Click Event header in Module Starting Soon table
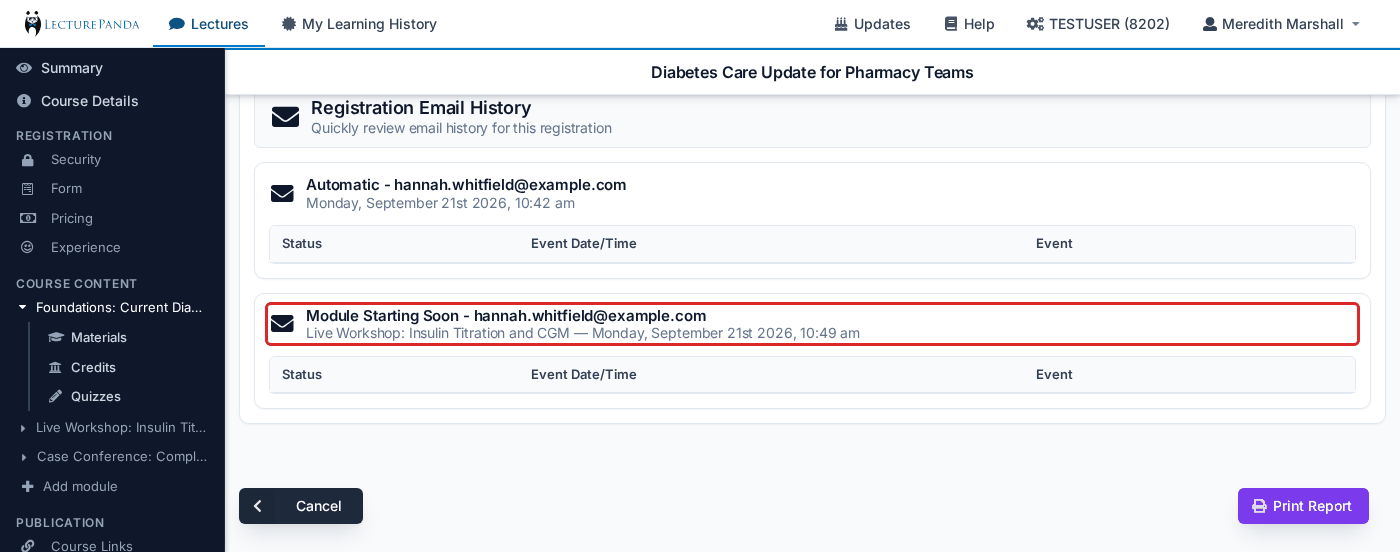Image resolution: width=1400 pixels, height=552 pixels. coord(1054,374)
